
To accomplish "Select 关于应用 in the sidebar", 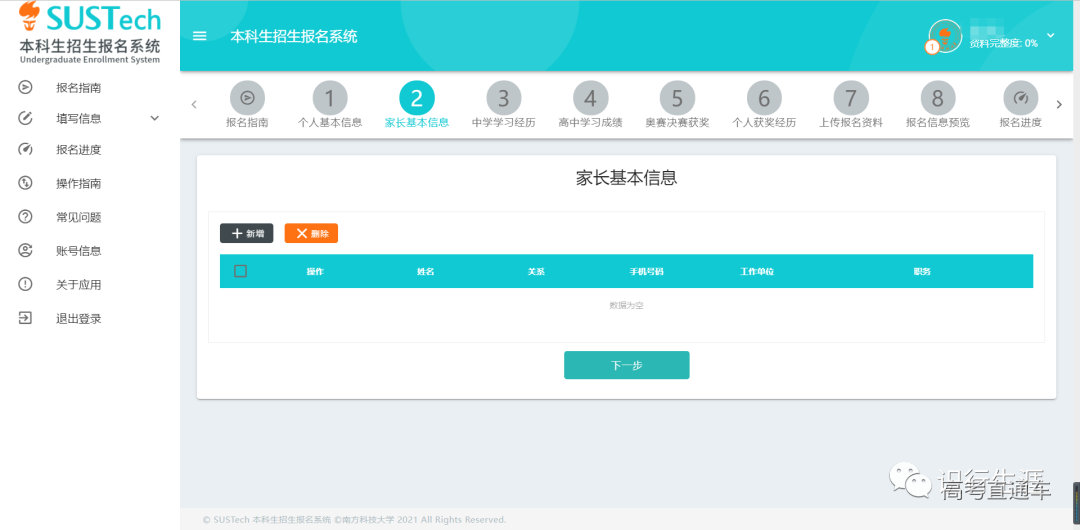I will tap(79, 285).
